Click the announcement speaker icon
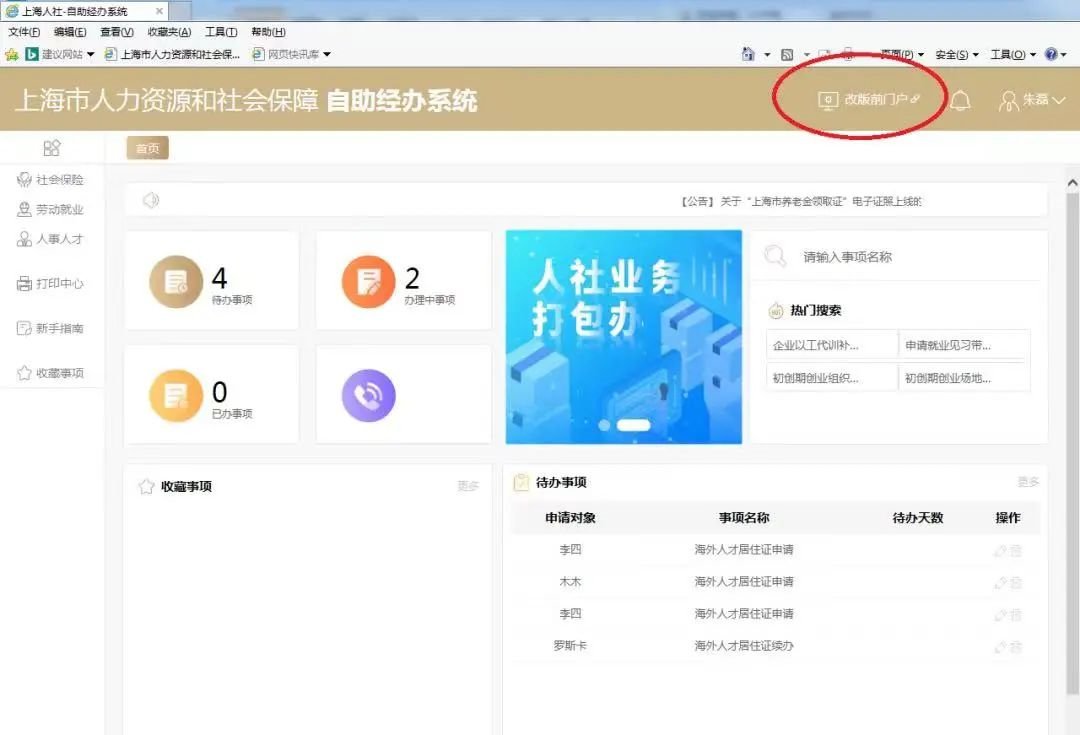 151,200
